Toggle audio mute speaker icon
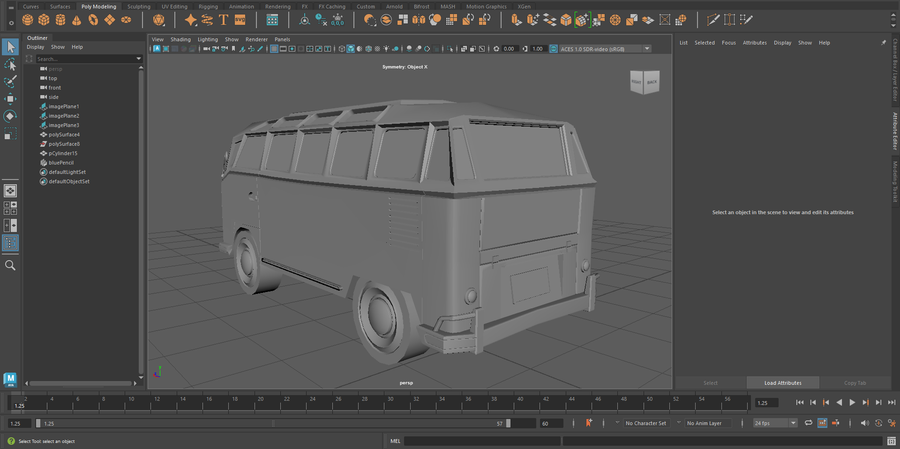The image size is (900, 449). tap(864, 423)
